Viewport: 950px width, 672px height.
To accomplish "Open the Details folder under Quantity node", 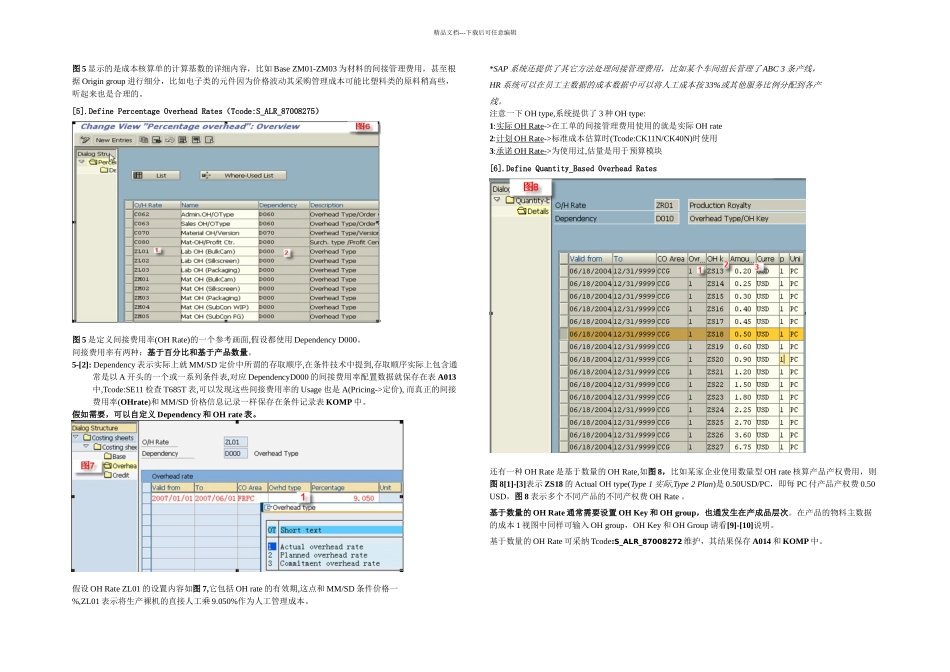I will [x=533, y=211].
